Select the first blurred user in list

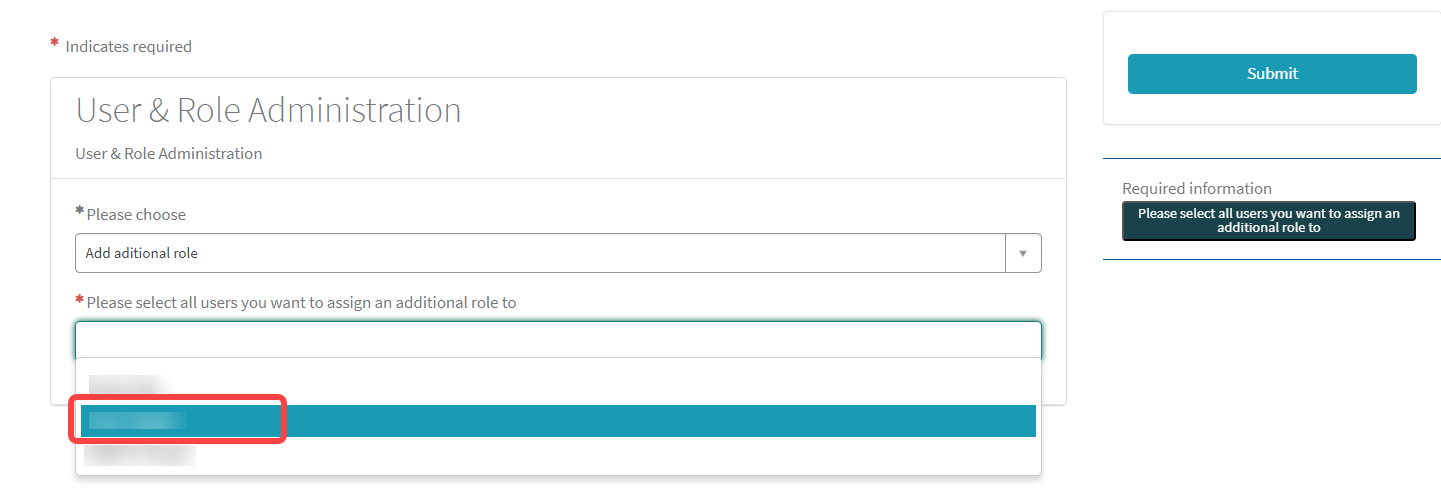click(x=125, y=386)
